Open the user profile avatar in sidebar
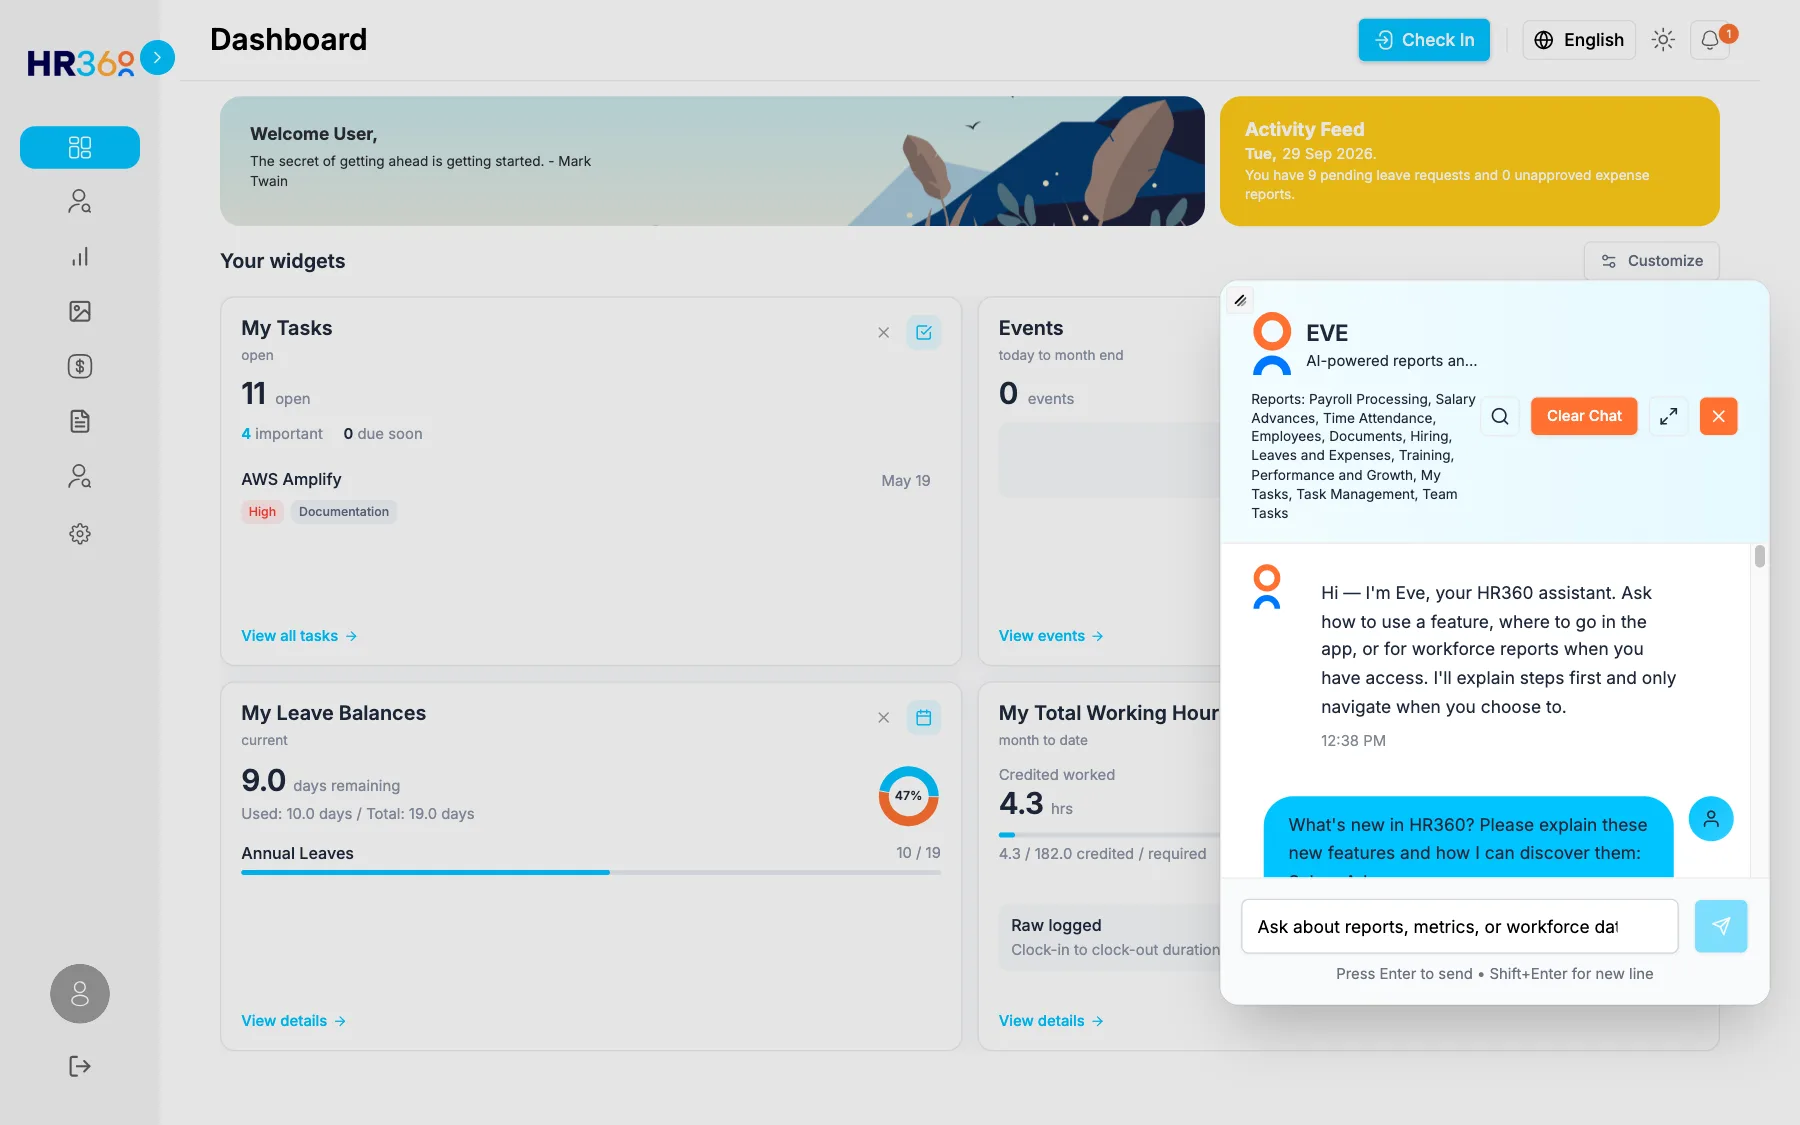Viewport: 1800px width, 1125px height. tap(80, 993)
